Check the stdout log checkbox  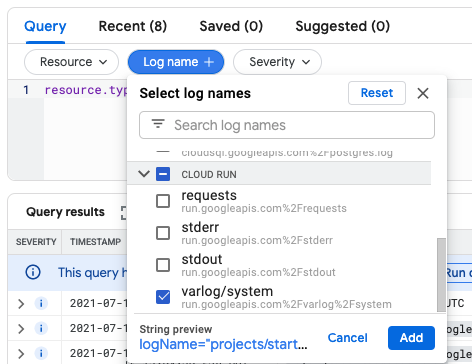pos(163,265)
